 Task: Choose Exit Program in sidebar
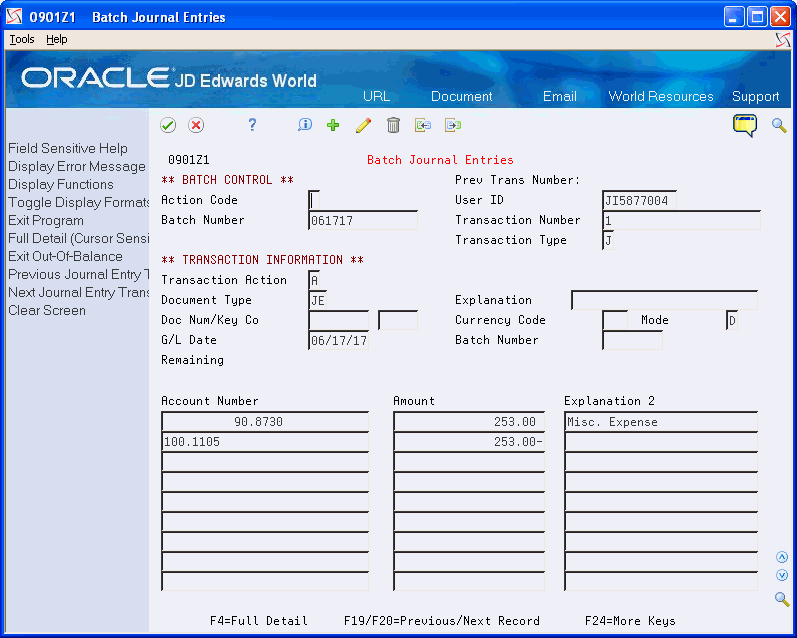[x=46, y=221]
